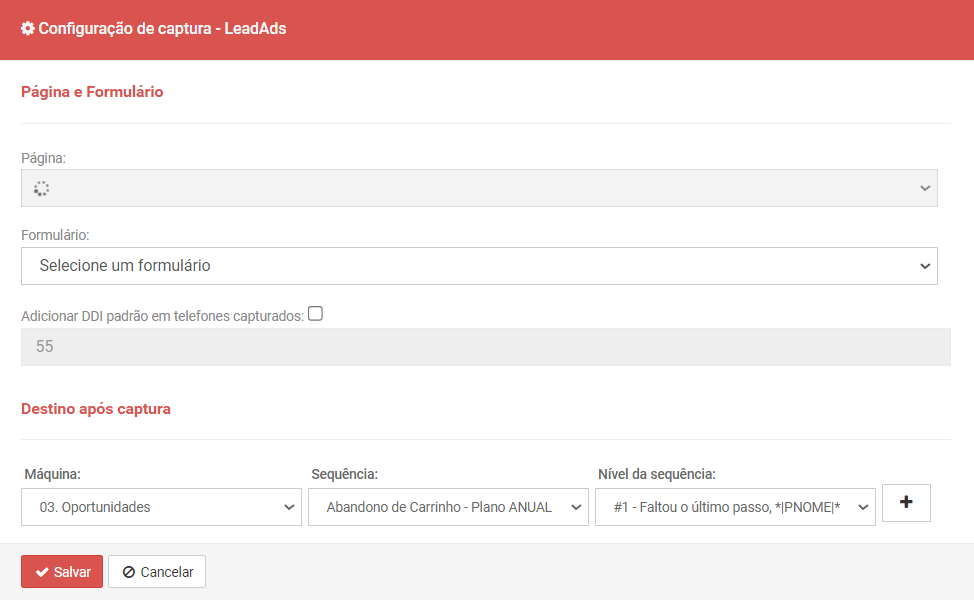Expand the Sequência dropdown with Abandono de Carrinho

click(448, 507)
